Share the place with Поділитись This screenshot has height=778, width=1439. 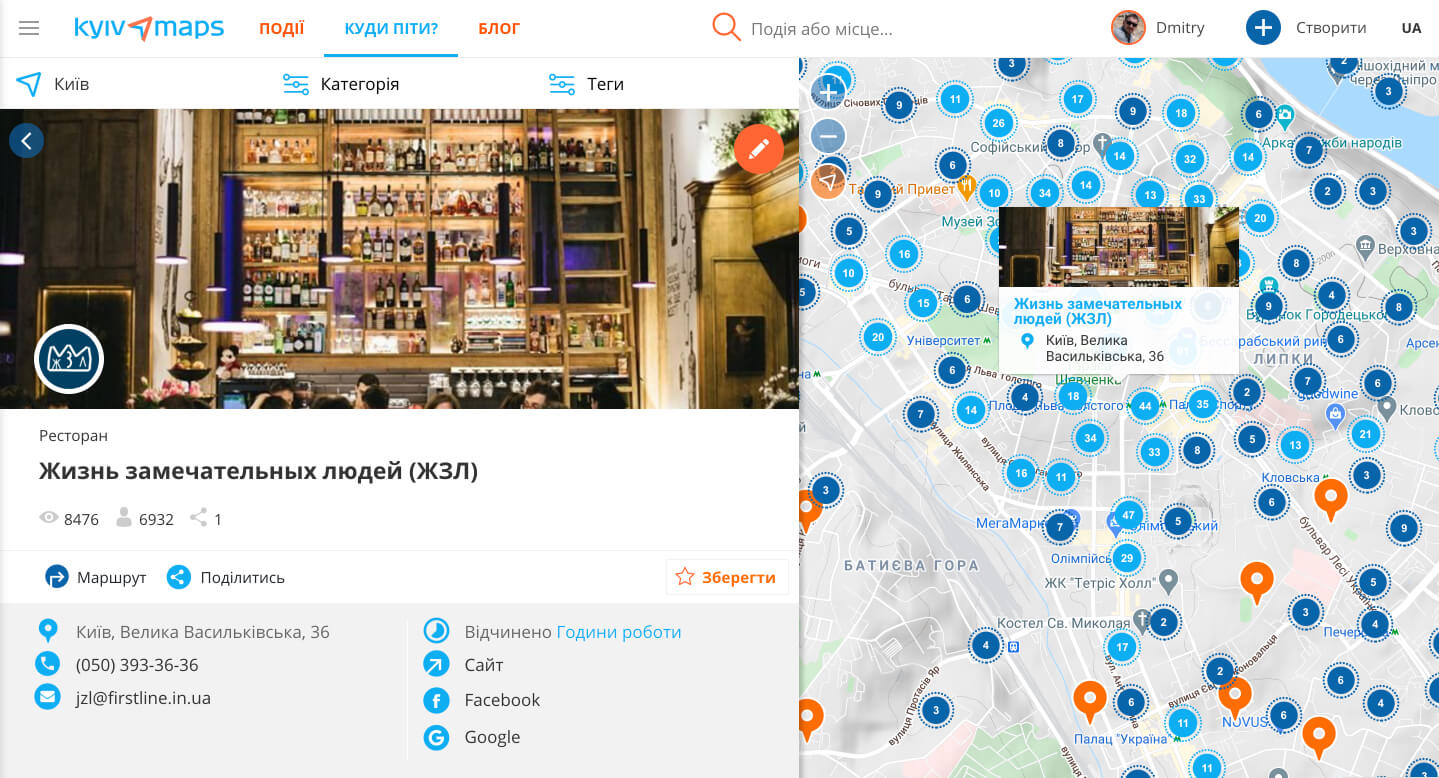pos(226,577)
